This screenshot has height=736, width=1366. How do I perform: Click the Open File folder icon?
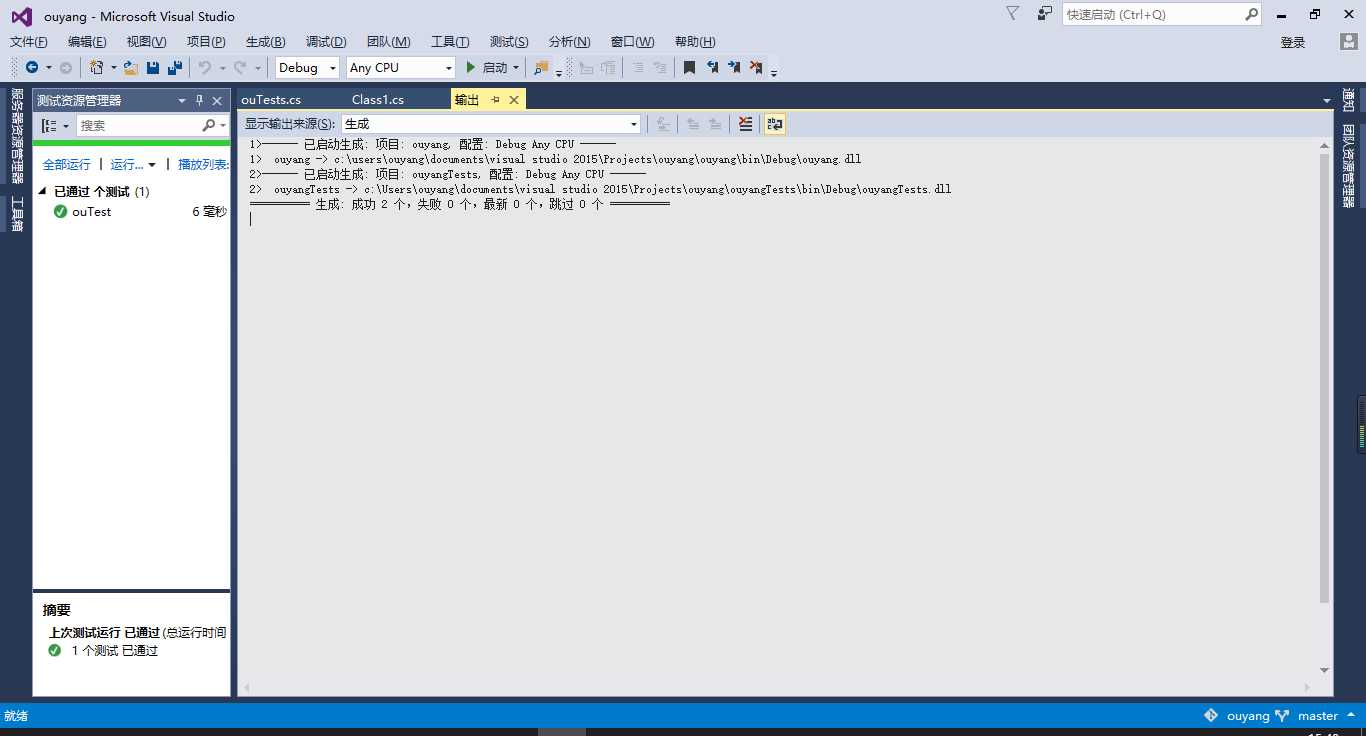(x=131, y=67)
